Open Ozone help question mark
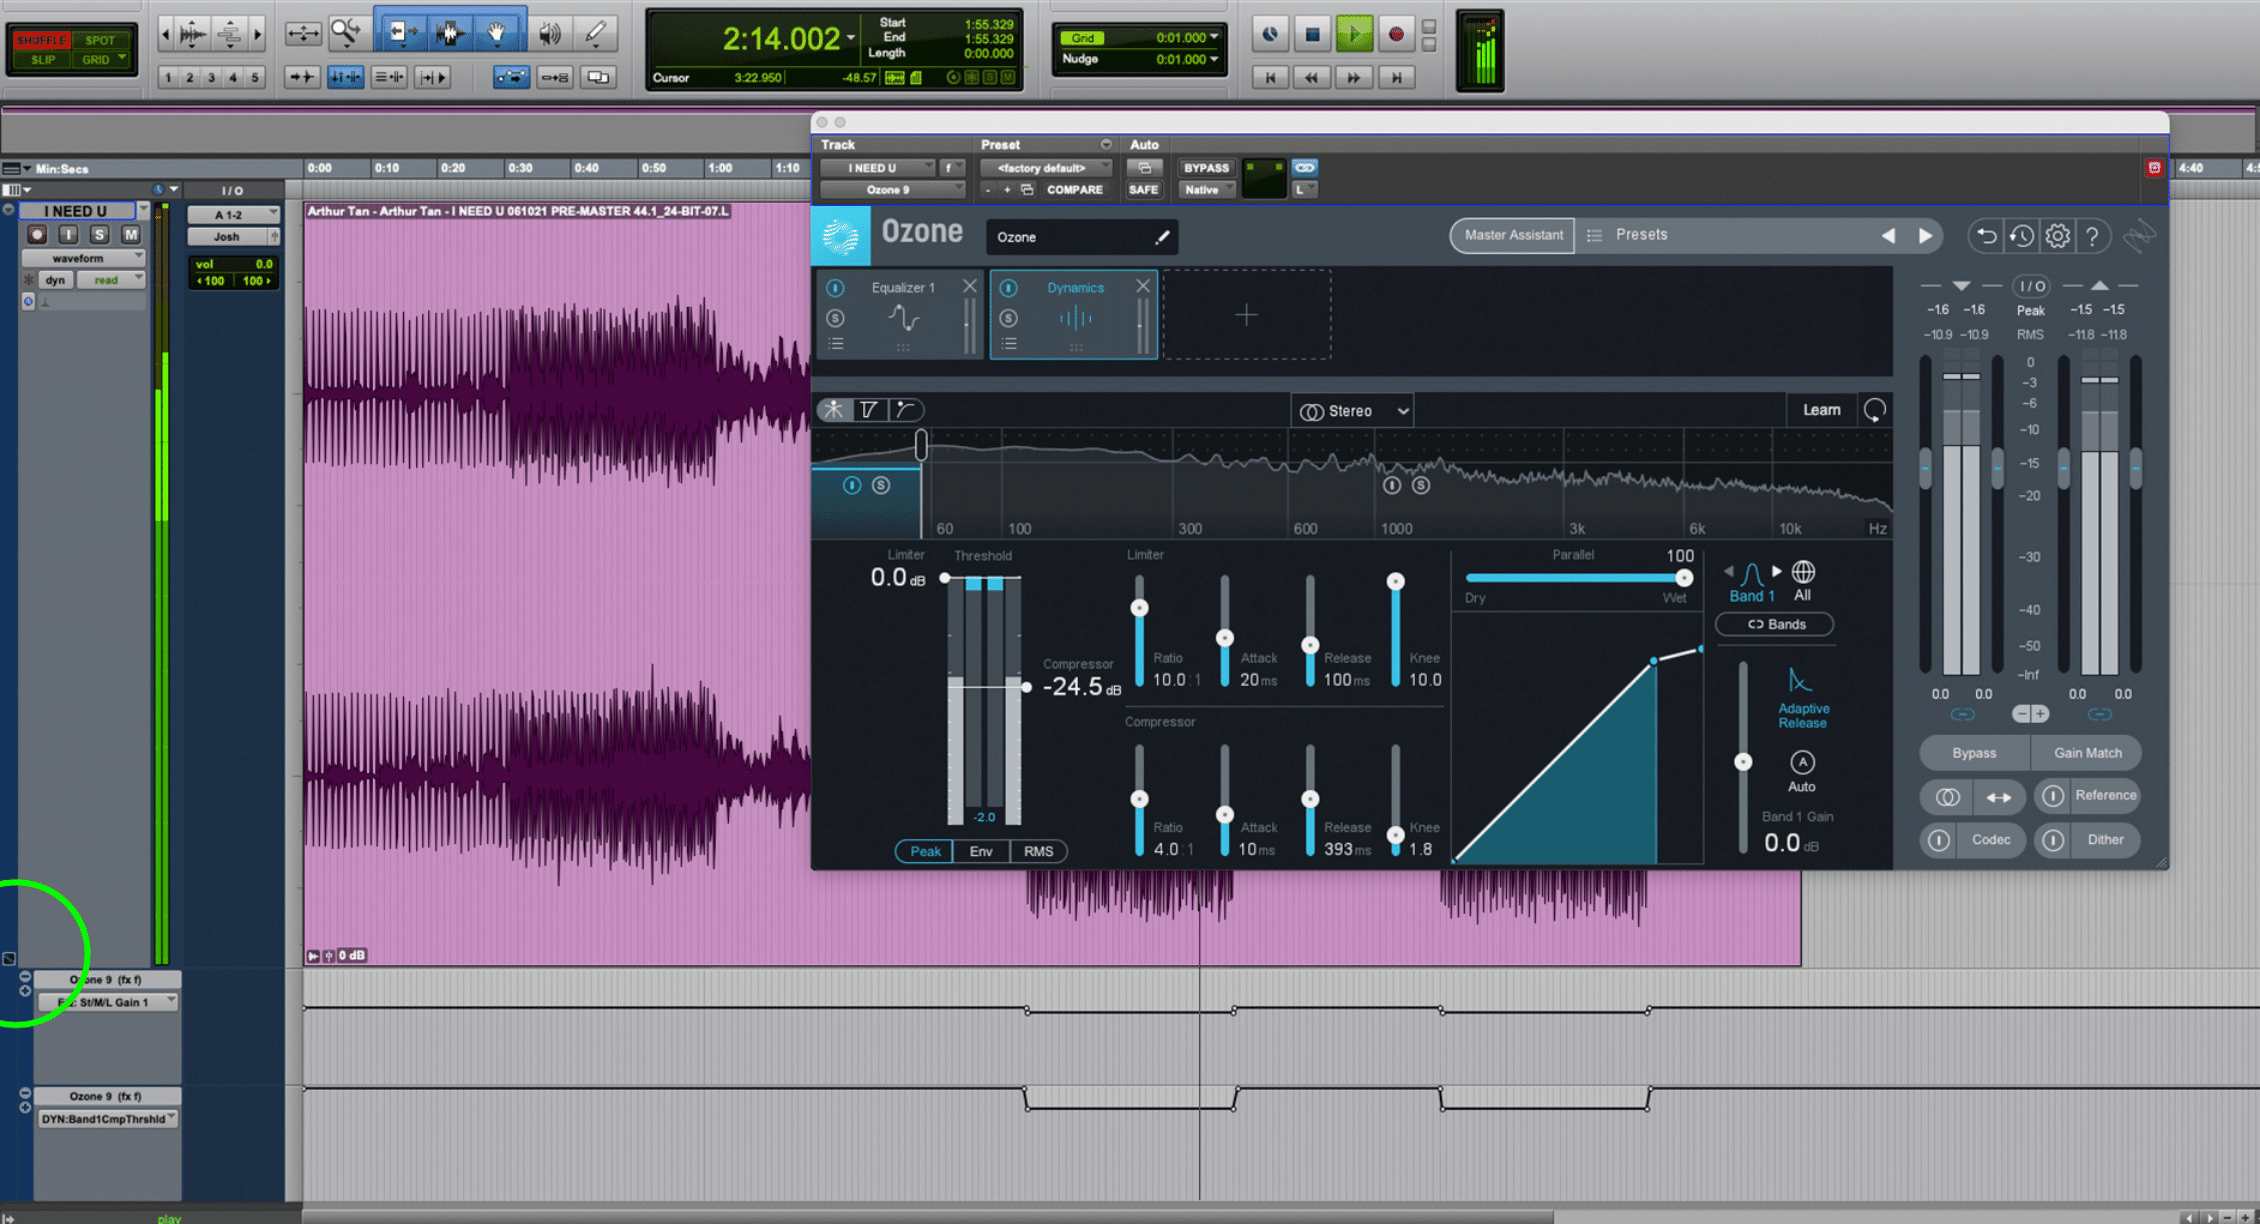 tap(2092, 236)
